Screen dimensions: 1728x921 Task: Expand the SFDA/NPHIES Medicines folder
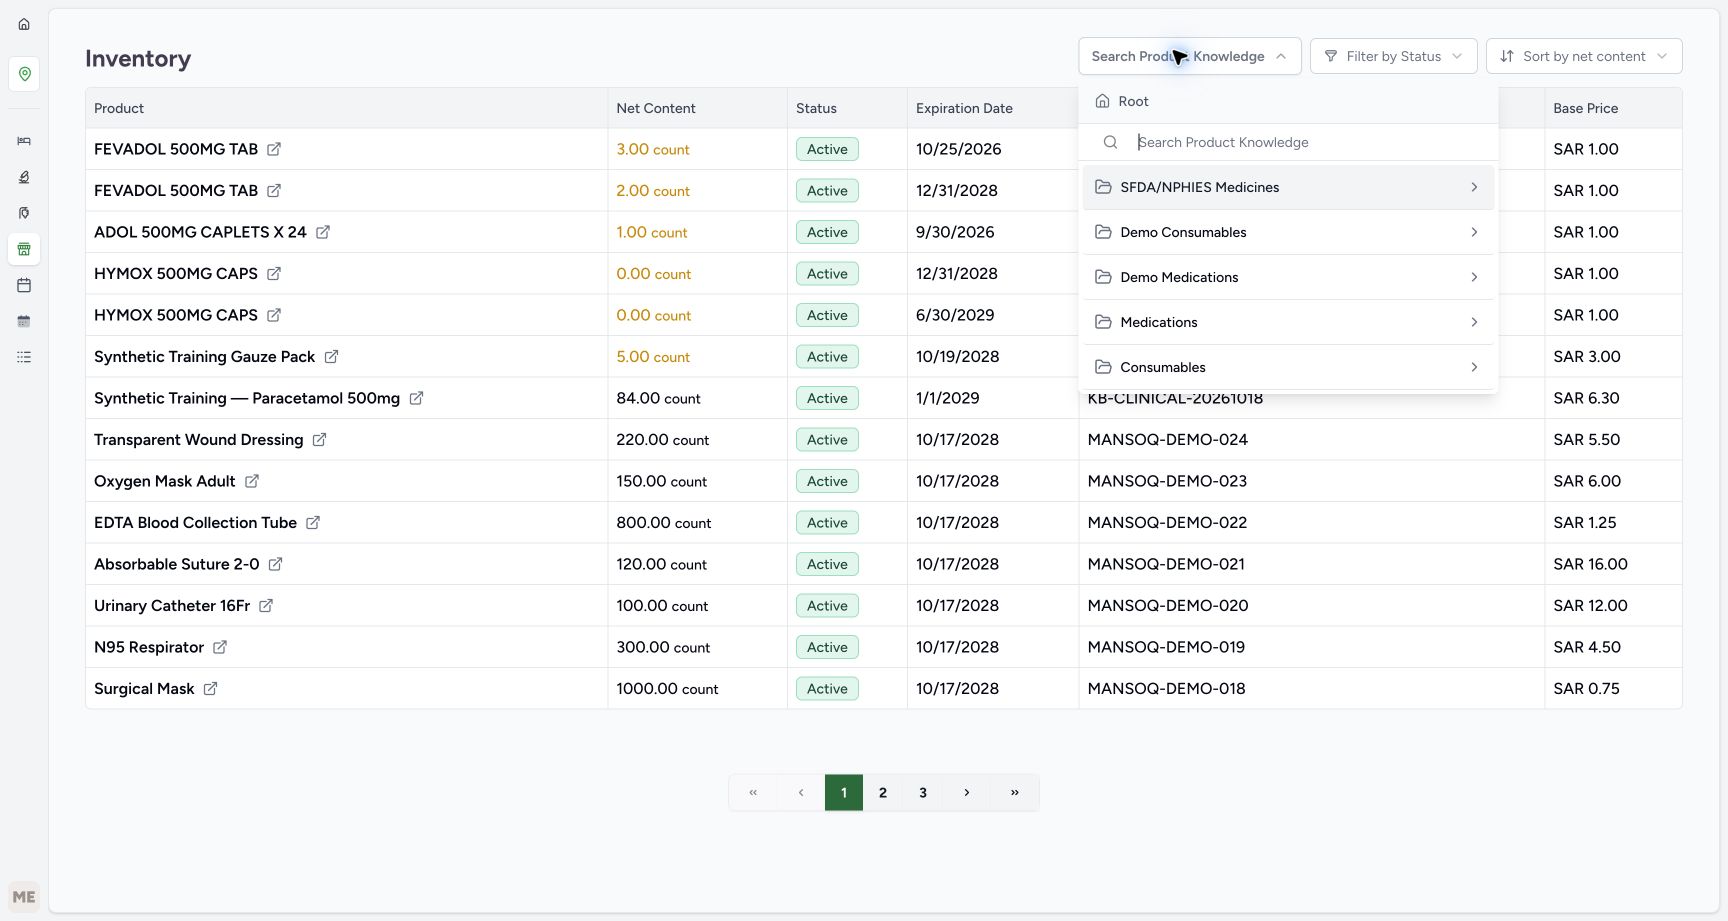coord(1288,187)
